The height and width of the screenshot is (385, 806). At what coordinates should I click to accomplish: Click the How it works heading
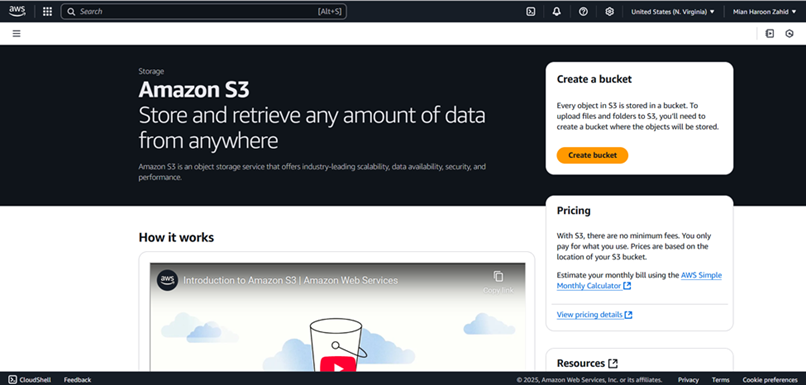176,237
